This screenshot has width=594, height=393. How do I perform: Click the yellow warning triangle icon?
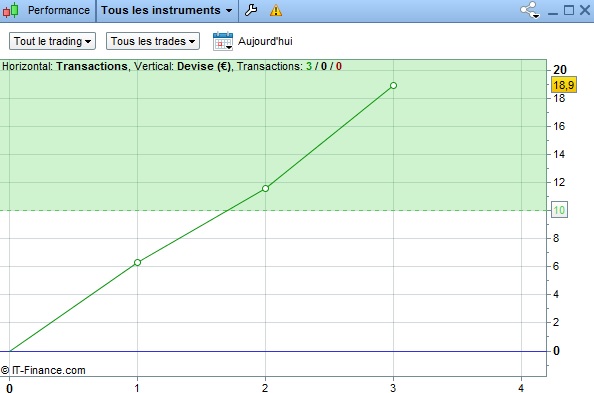click(276, 10)
